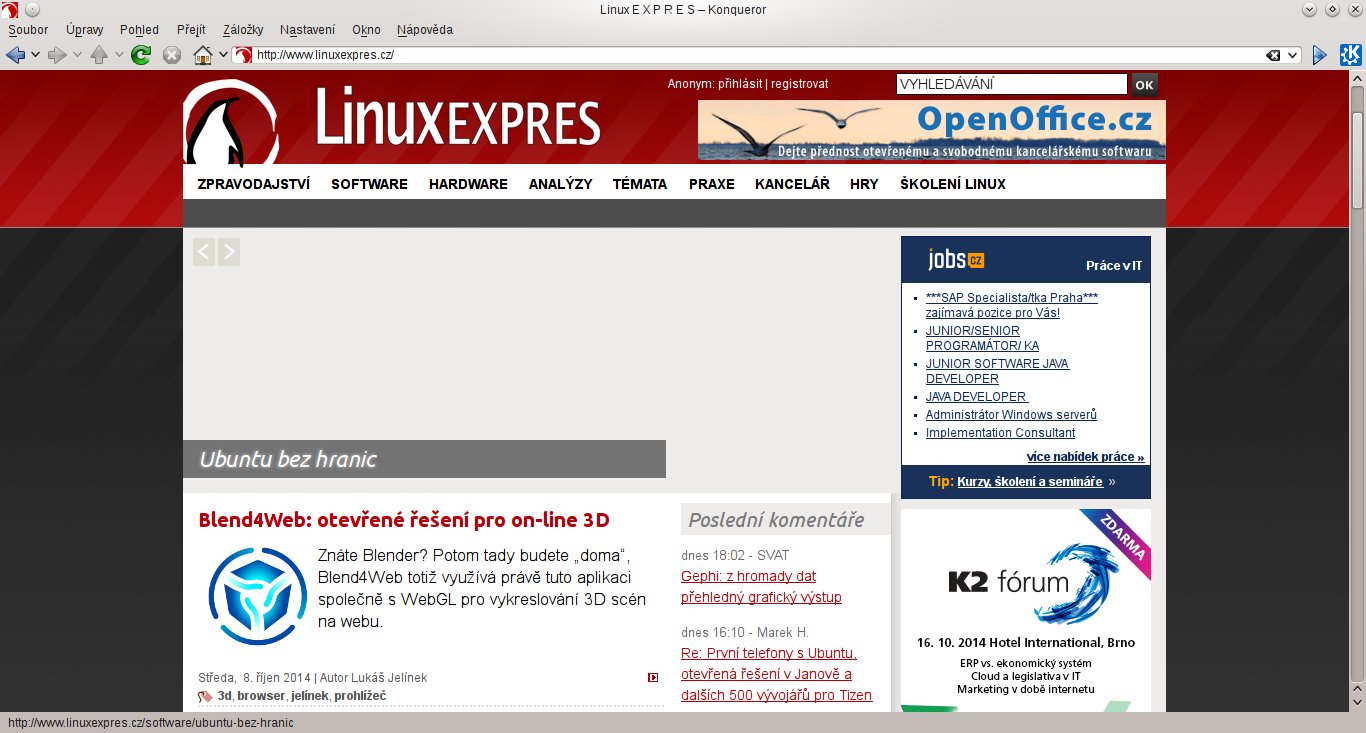Open the Re: První telefony s Ubuntu comment

777,674
